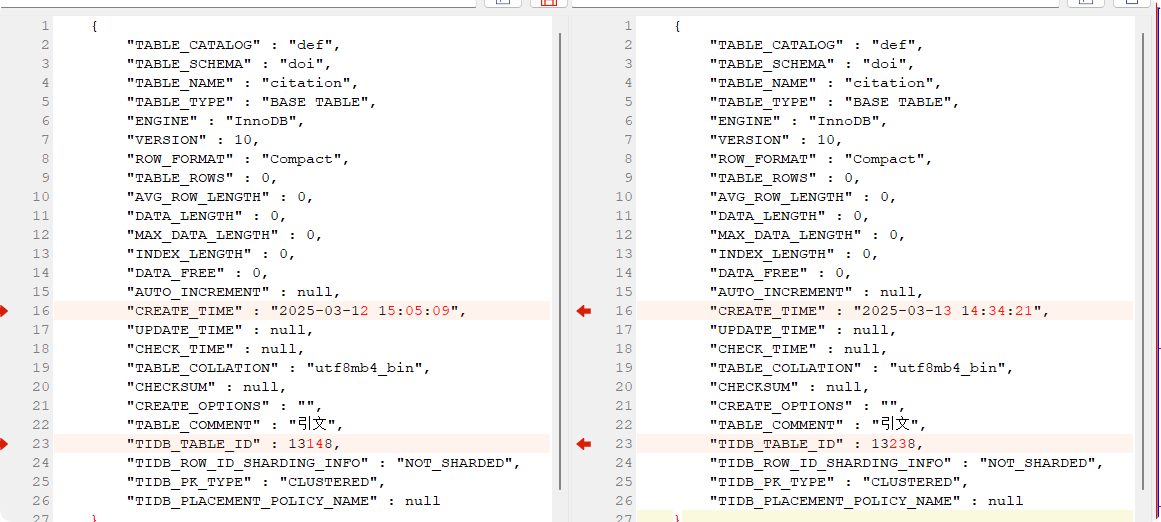The height and width of the screenshot is (522, 1161).
Task: Click "TABLE_ROWS" : 0 in right pane
Action: tap(785, 178)
